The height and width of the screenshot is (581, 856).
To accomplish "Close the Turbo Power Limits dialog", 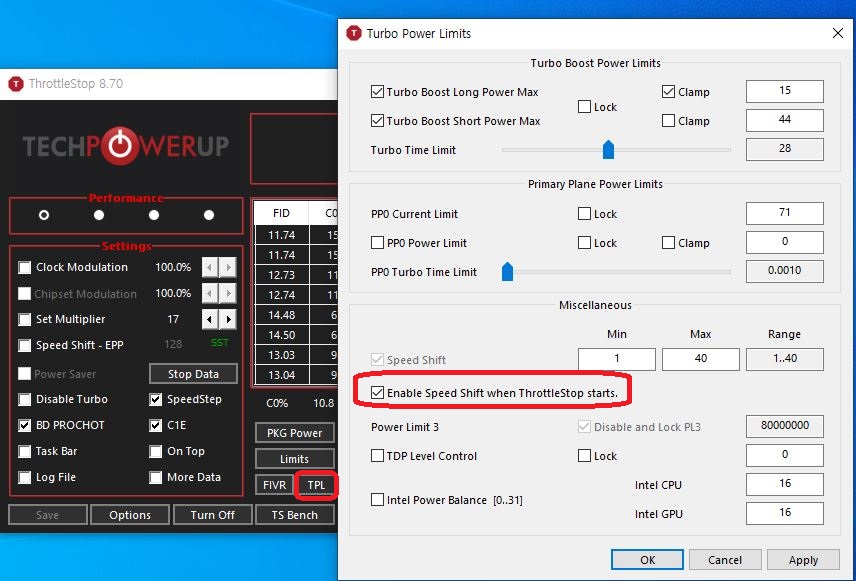I will [x=837, y=33].
